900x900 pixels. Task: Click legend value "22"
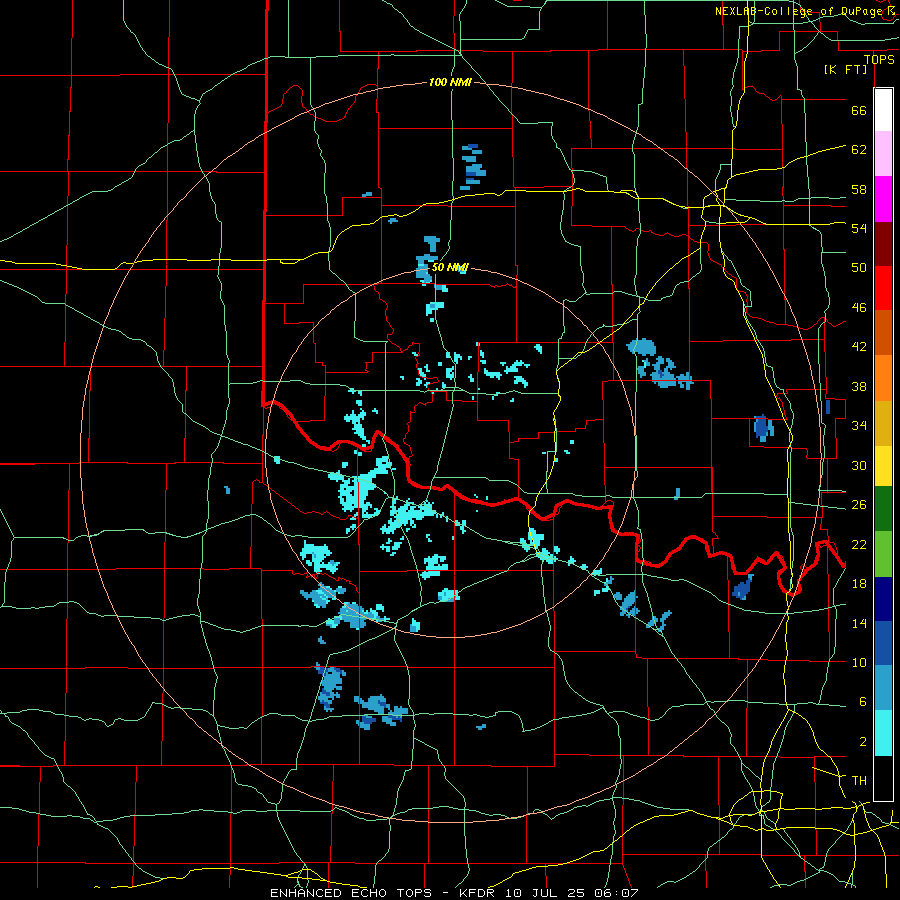tap(859, 544)
